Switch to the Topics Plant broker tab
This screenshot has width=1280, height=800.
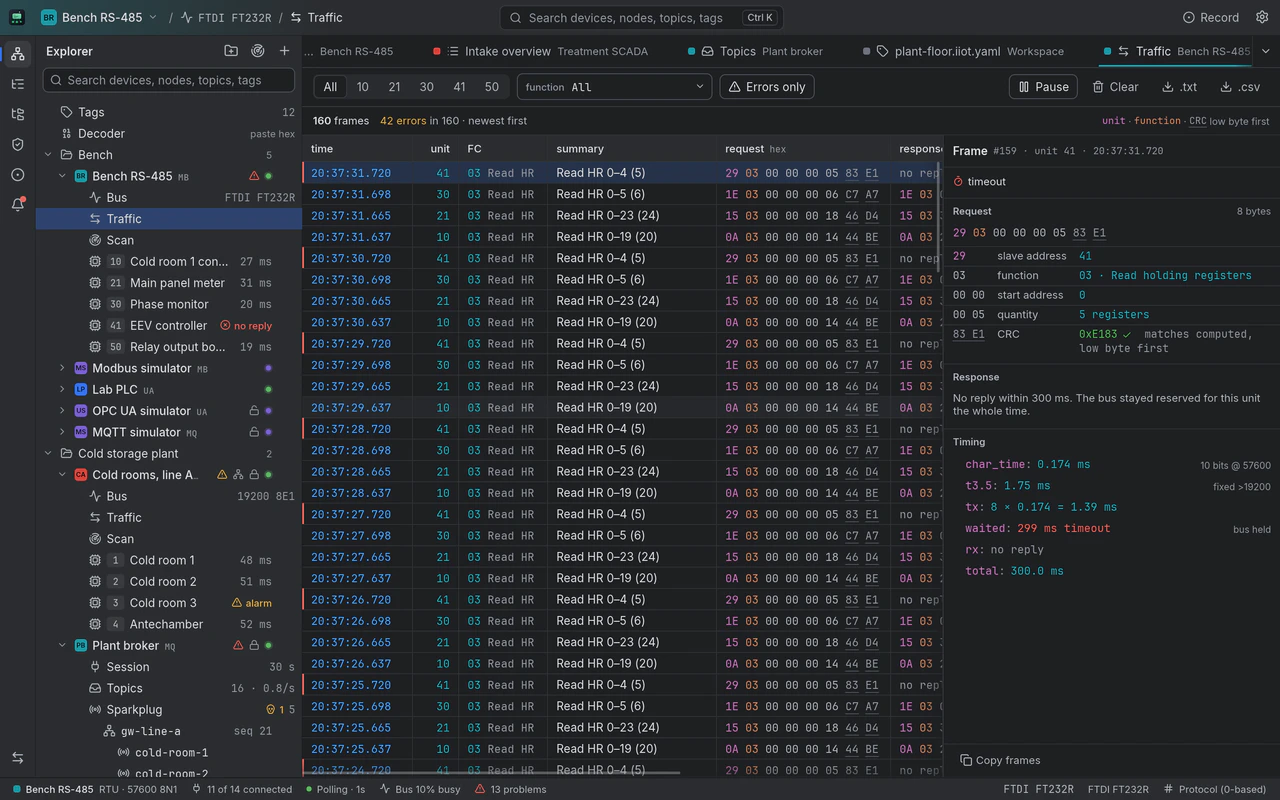[755, 51]
